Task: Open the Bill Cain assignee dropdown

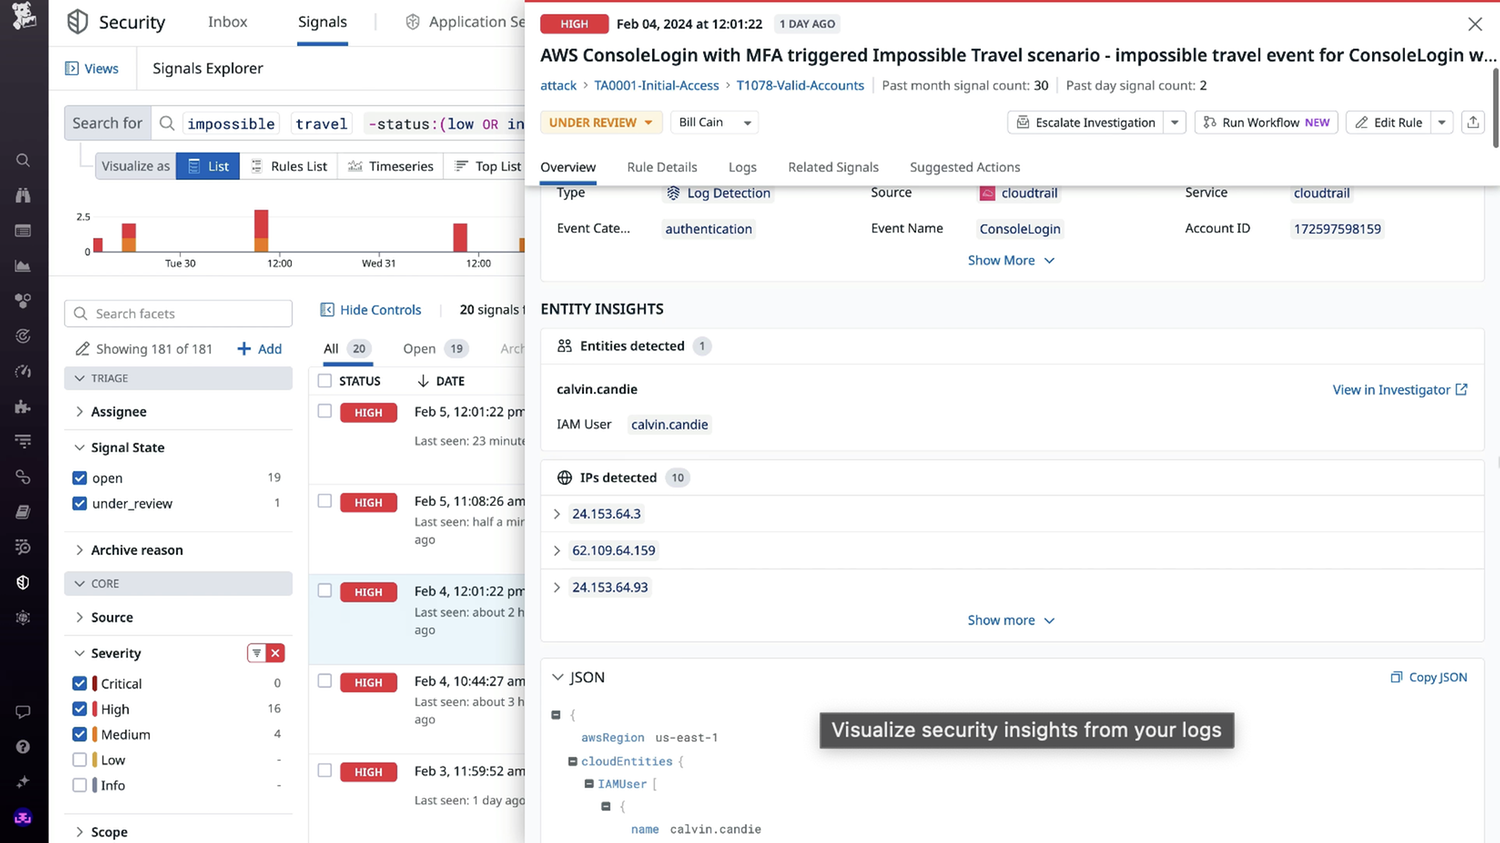Action: coord(714,122)
